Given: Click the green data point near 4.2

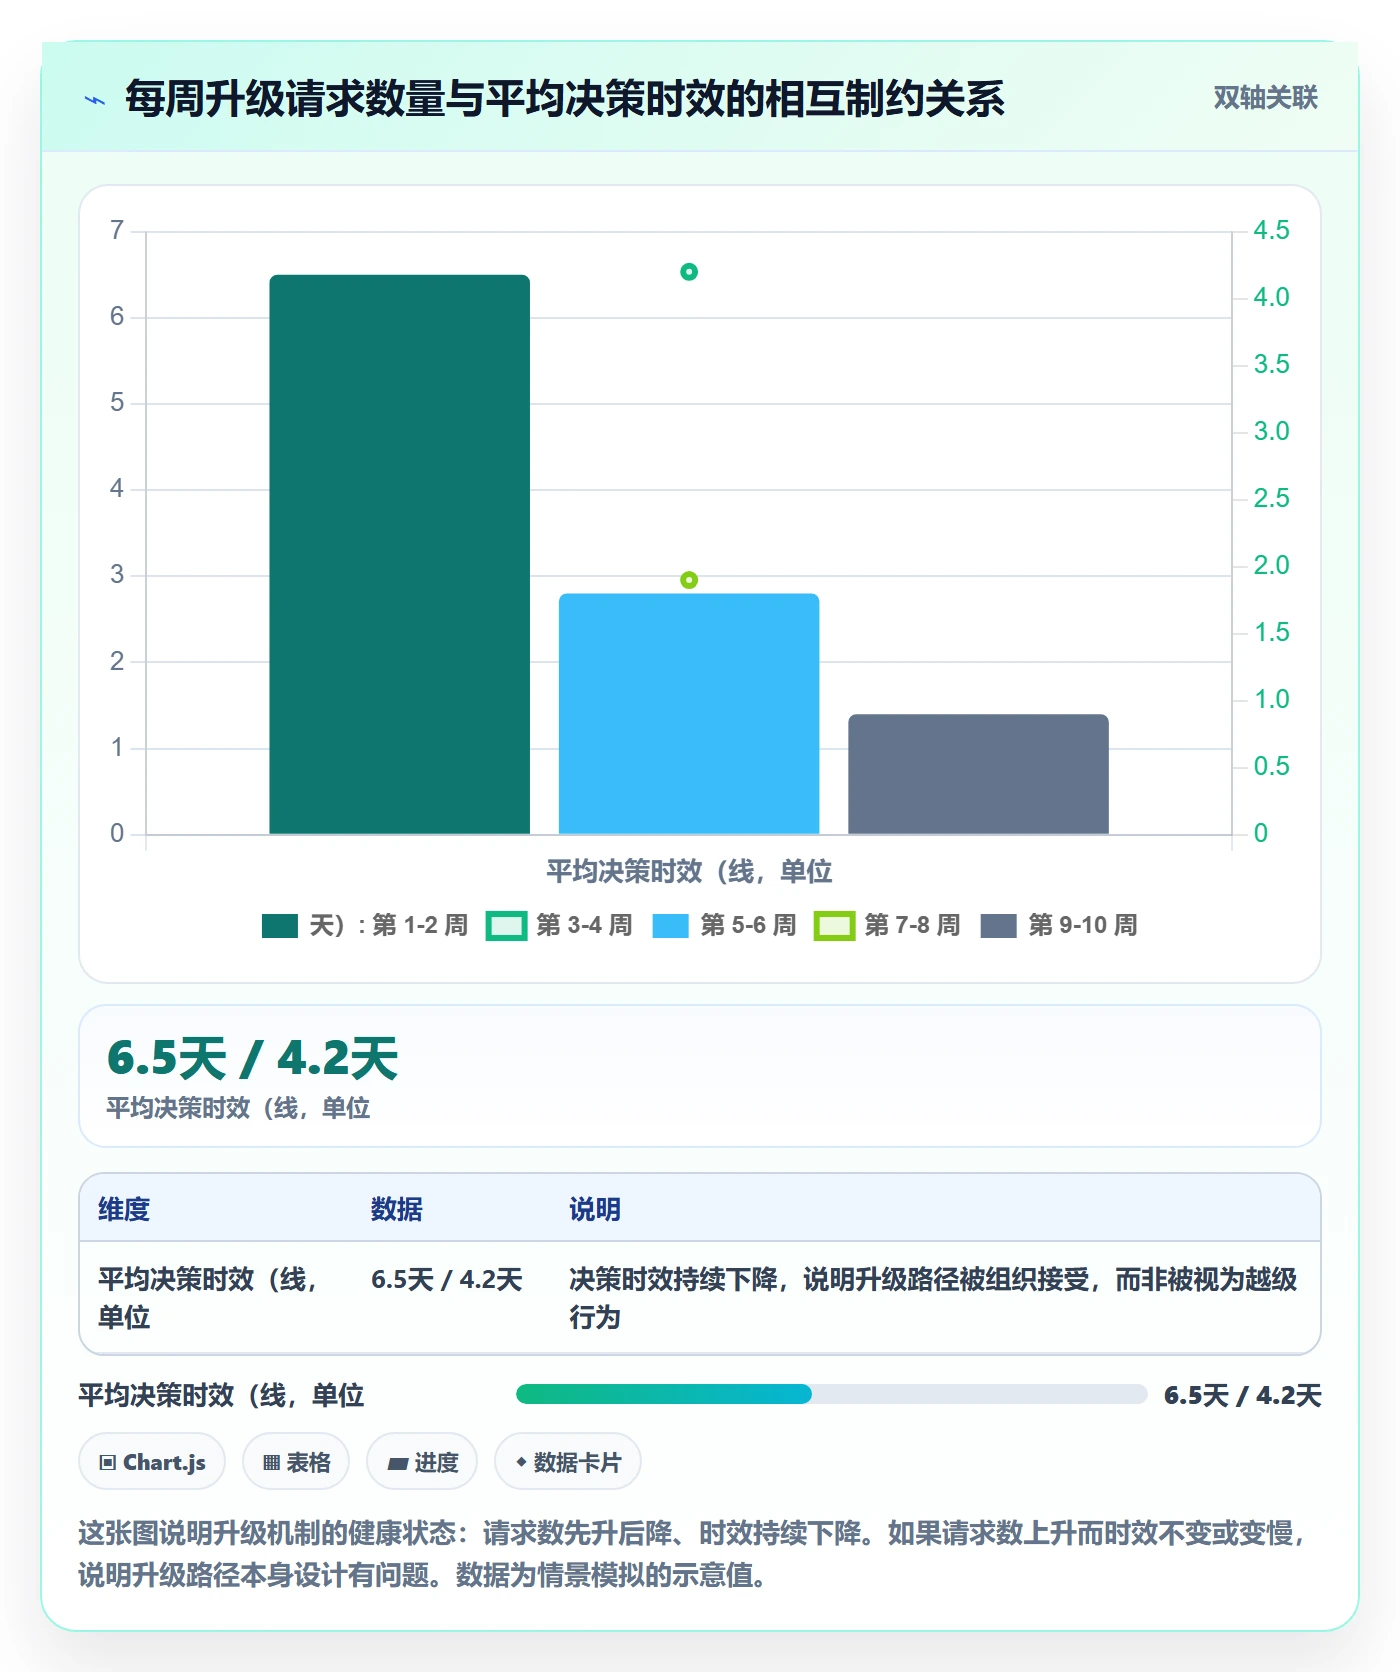Looking at the screenshot, I should click(689, 272).
